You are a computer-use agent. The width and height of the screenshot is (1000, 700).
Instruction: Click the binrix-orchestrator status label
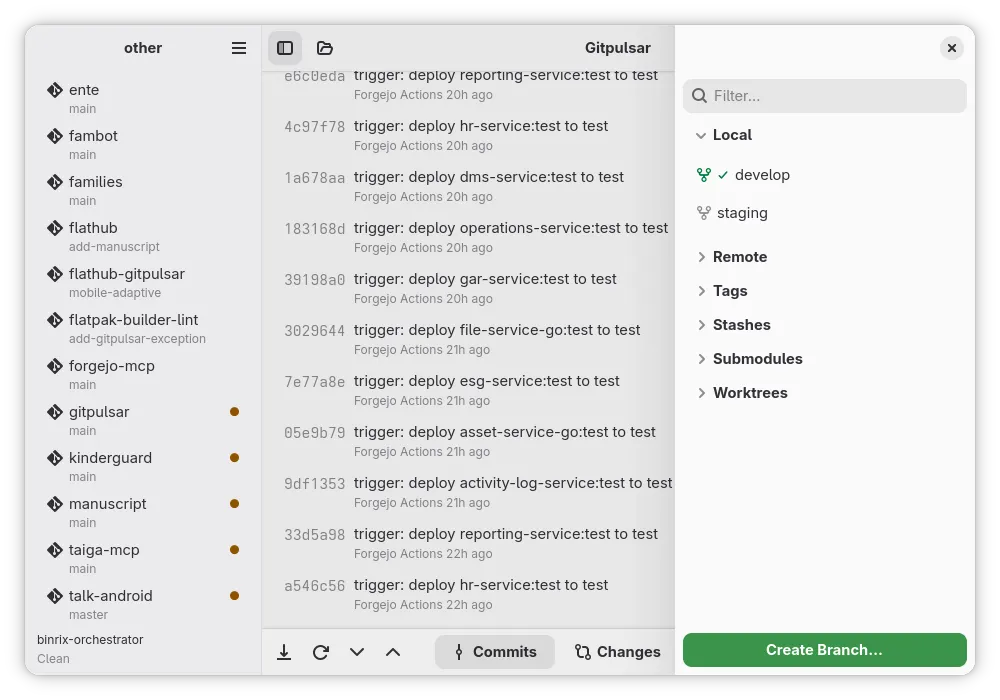[90, 639]
